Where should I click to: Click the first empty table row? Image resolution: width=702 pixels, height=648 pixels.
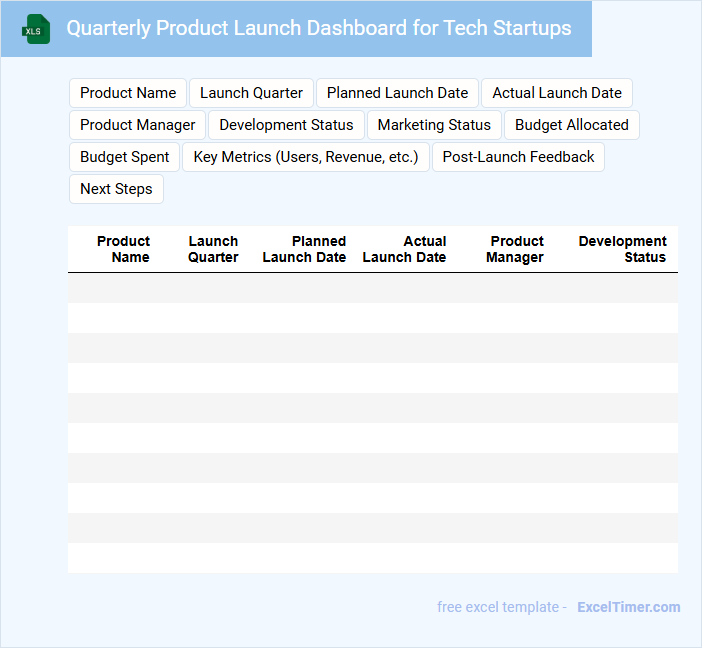point(372,288)
